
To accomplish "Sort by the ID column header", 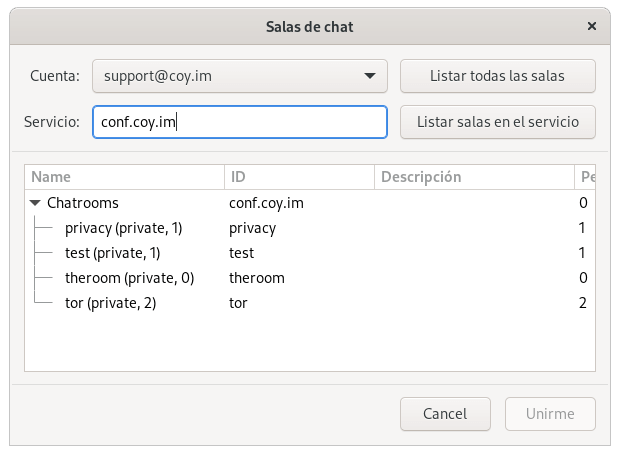I will pyautogui.click(x=298, y=177).
